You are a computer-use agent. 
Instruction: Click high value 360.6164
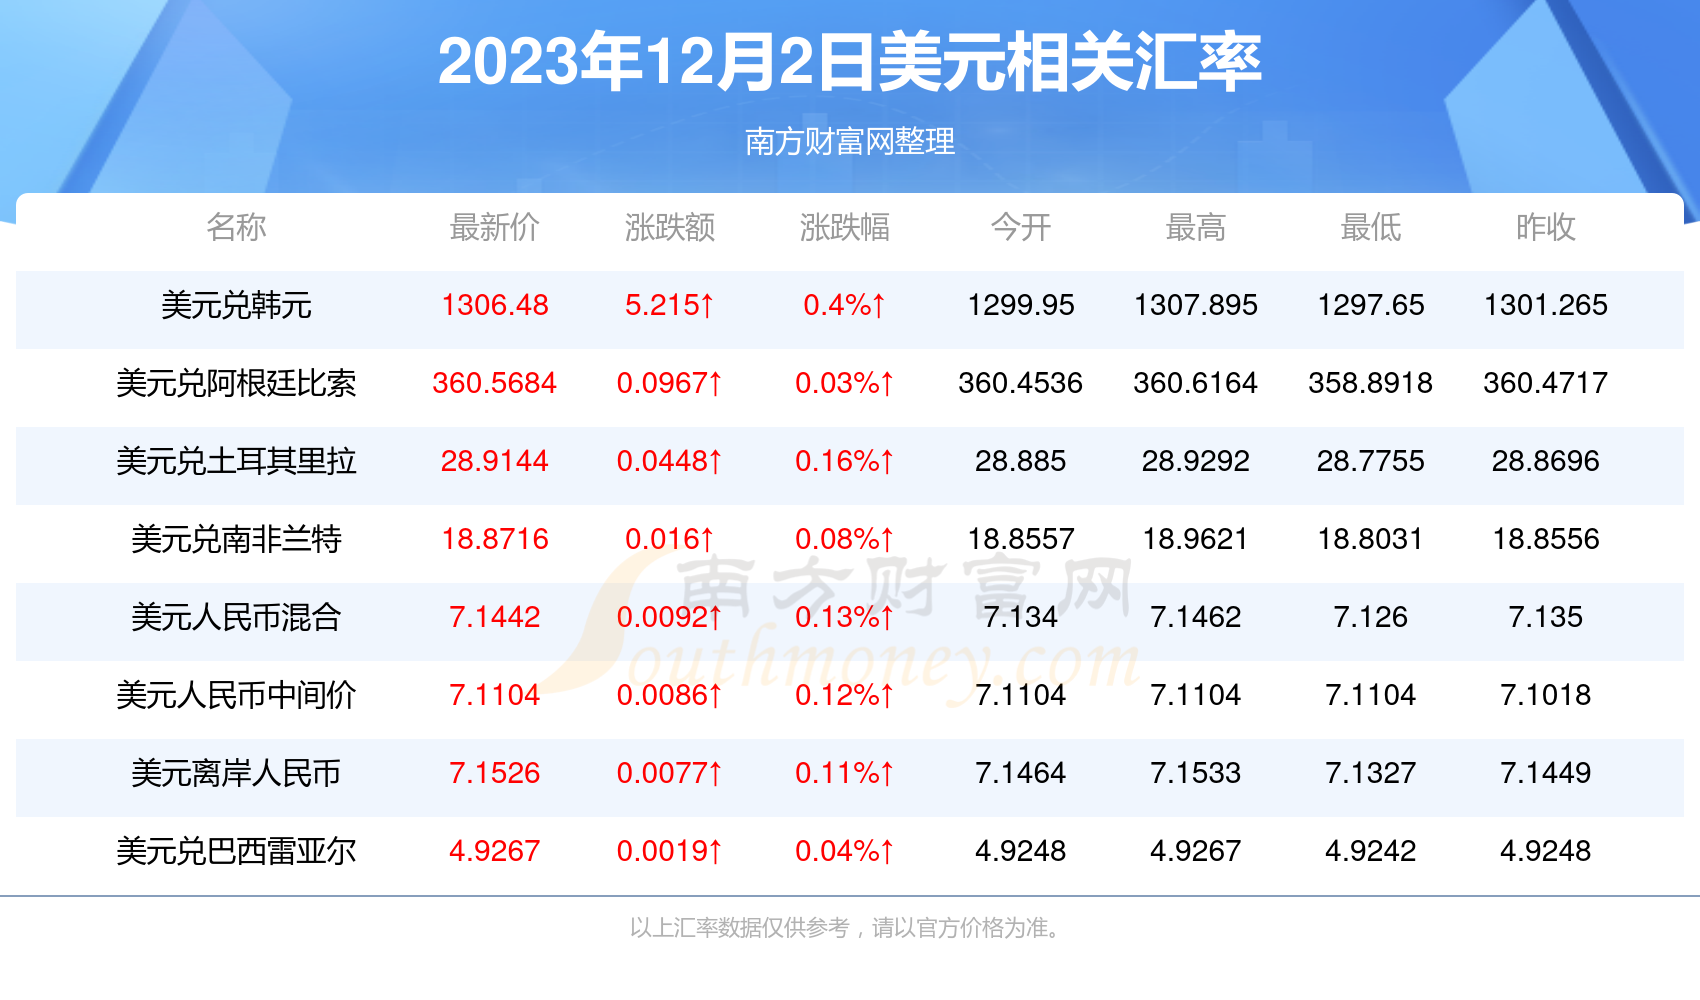(1196, 383)
